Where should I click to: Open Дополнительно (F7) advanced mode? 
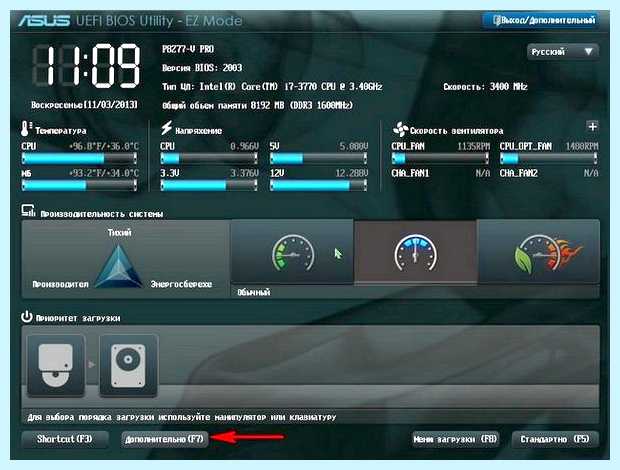[164, 439]
